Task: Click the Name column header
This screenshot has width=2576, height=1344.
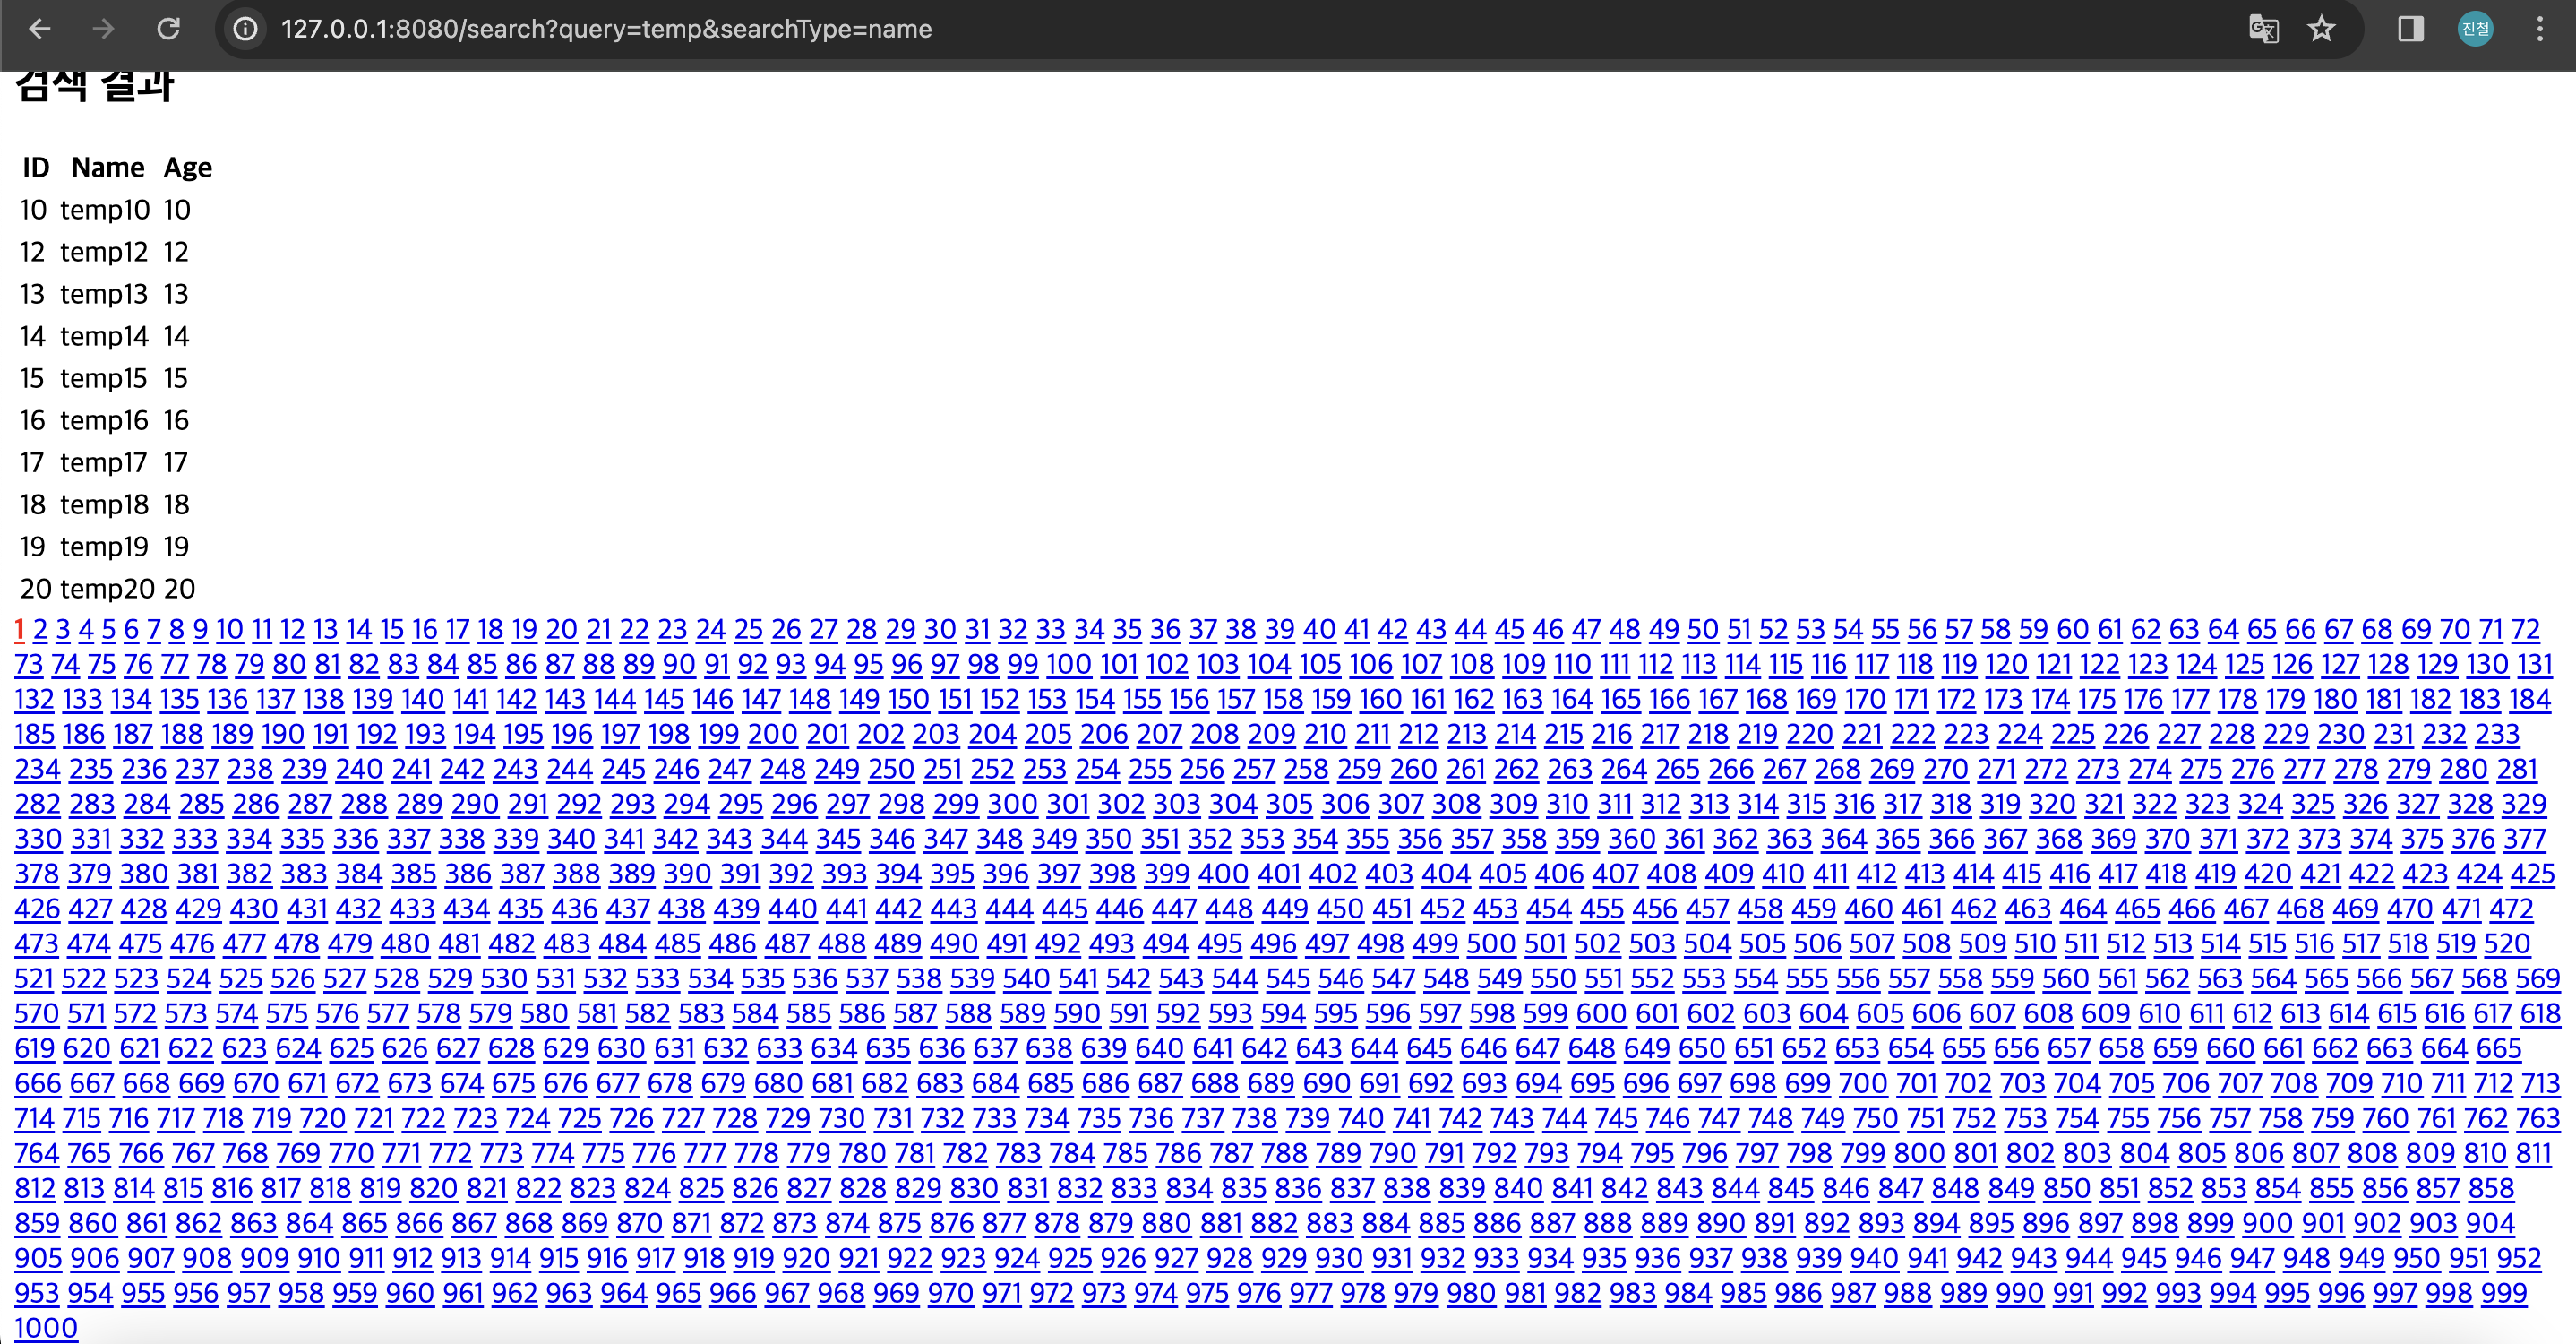Action: coord(108,168)
